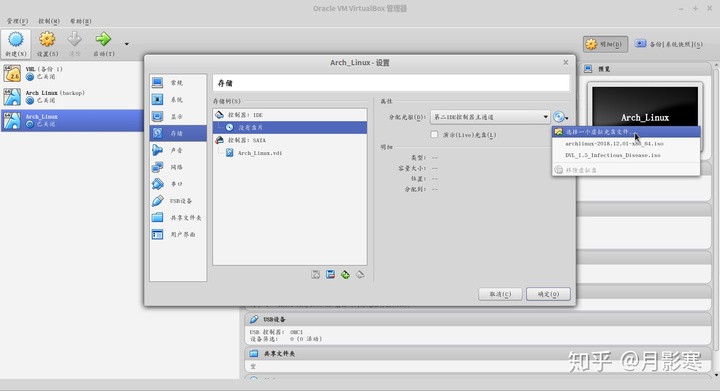
Task: Click the remove controller icon below storage tree
Action: click(330, 274)
